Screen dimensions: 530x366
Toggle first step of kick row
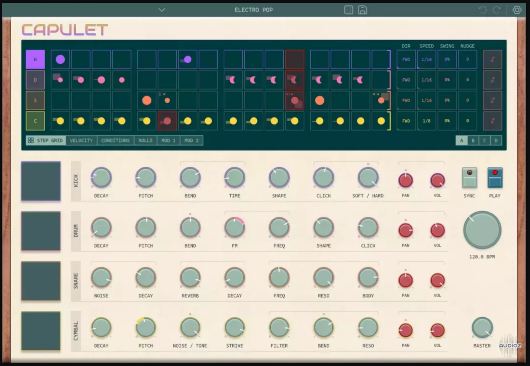[61, 59]
